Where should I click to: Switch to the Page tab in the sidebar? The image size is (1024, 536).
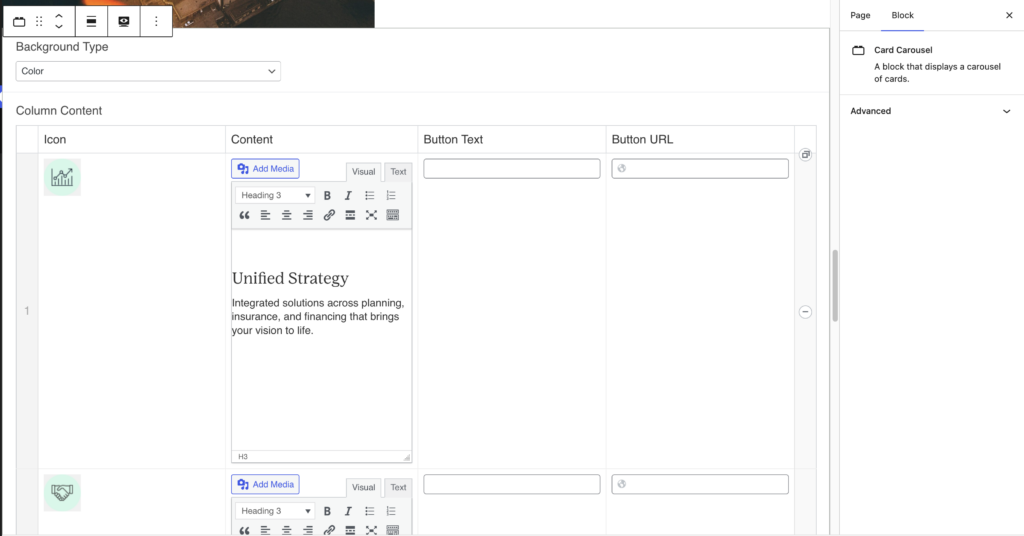click(x=860, y=15)
